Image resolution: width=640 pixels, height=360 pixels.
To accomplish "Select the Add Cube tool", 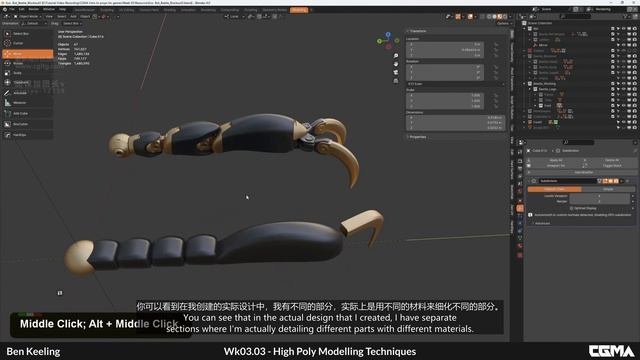I will [x=28, y=113].
